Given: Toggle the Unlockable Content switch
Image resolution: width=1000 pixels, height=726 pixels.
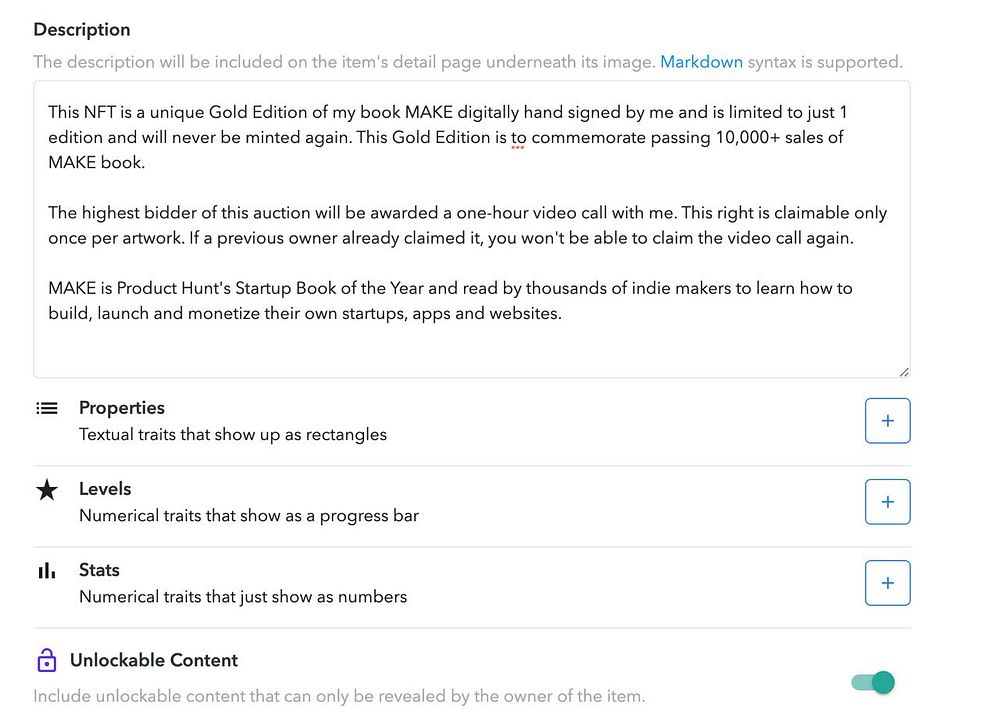Looking at the screenshot, I should click(x=873, y=683).
